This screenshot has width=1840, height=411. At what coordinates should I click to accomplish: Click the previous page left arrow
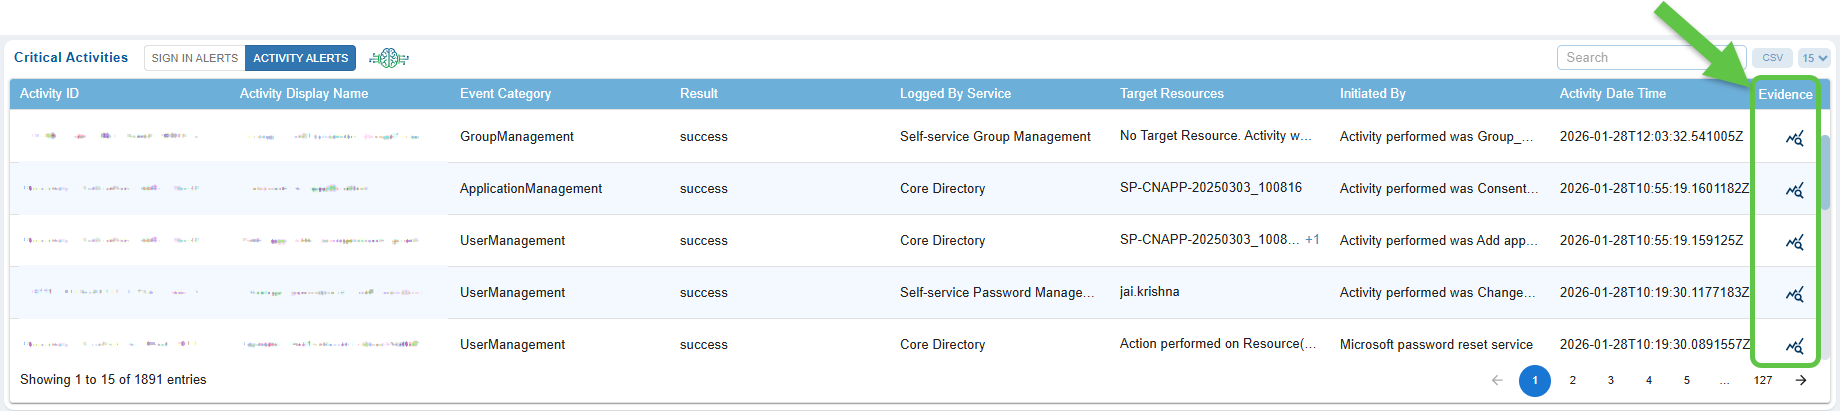click(x=1497, y=380)
